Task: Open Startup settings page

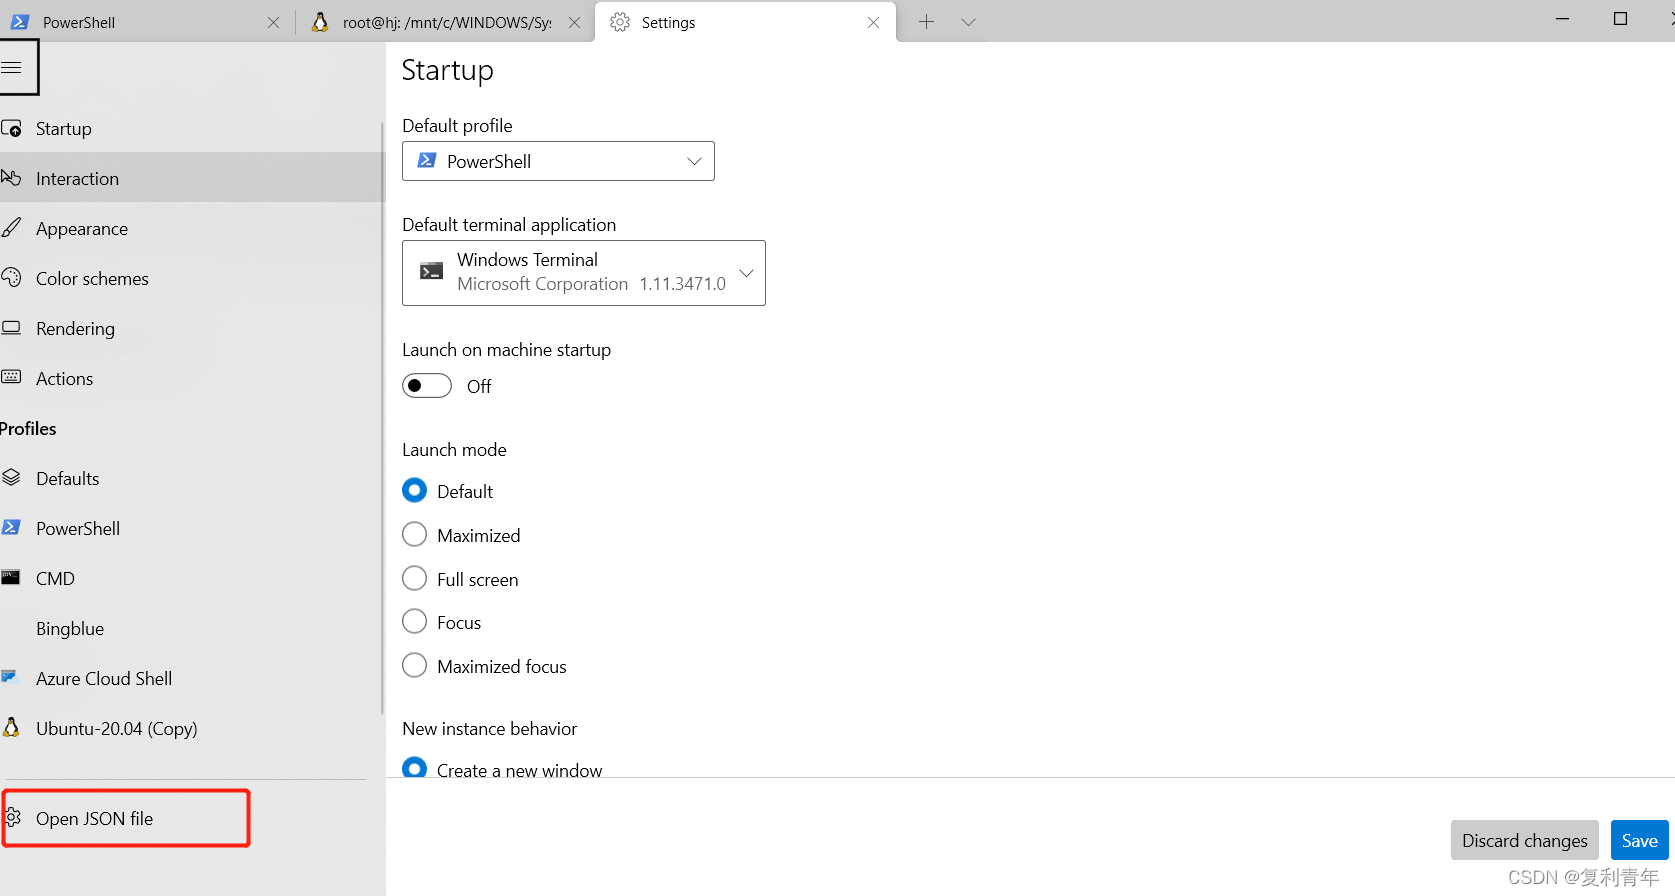Action: (190, 128)
